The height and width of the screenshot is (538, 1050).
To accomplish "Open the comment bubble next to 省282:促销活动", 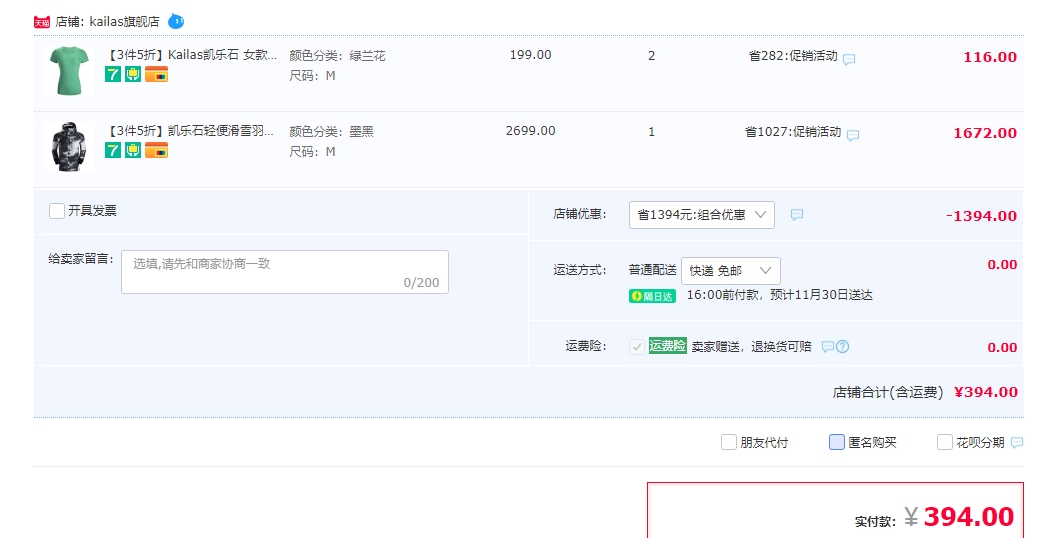I will 849,59.
